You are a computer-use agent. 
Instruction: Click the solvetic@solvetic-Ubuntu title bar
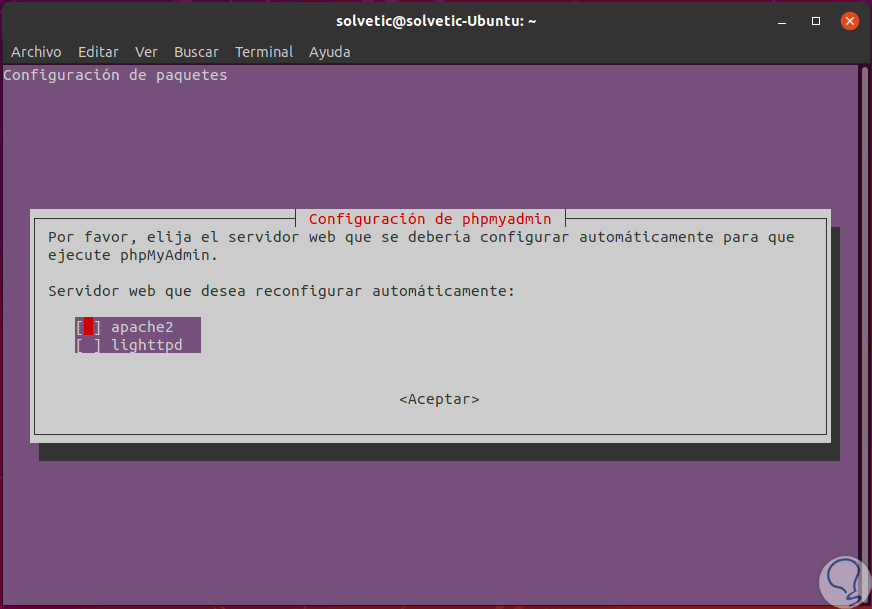436,21
